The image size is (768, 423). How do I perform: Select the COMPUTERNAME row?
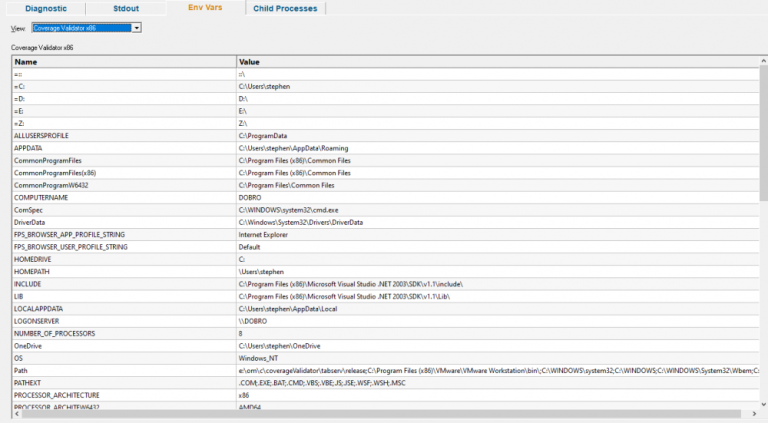pos(386,198)
